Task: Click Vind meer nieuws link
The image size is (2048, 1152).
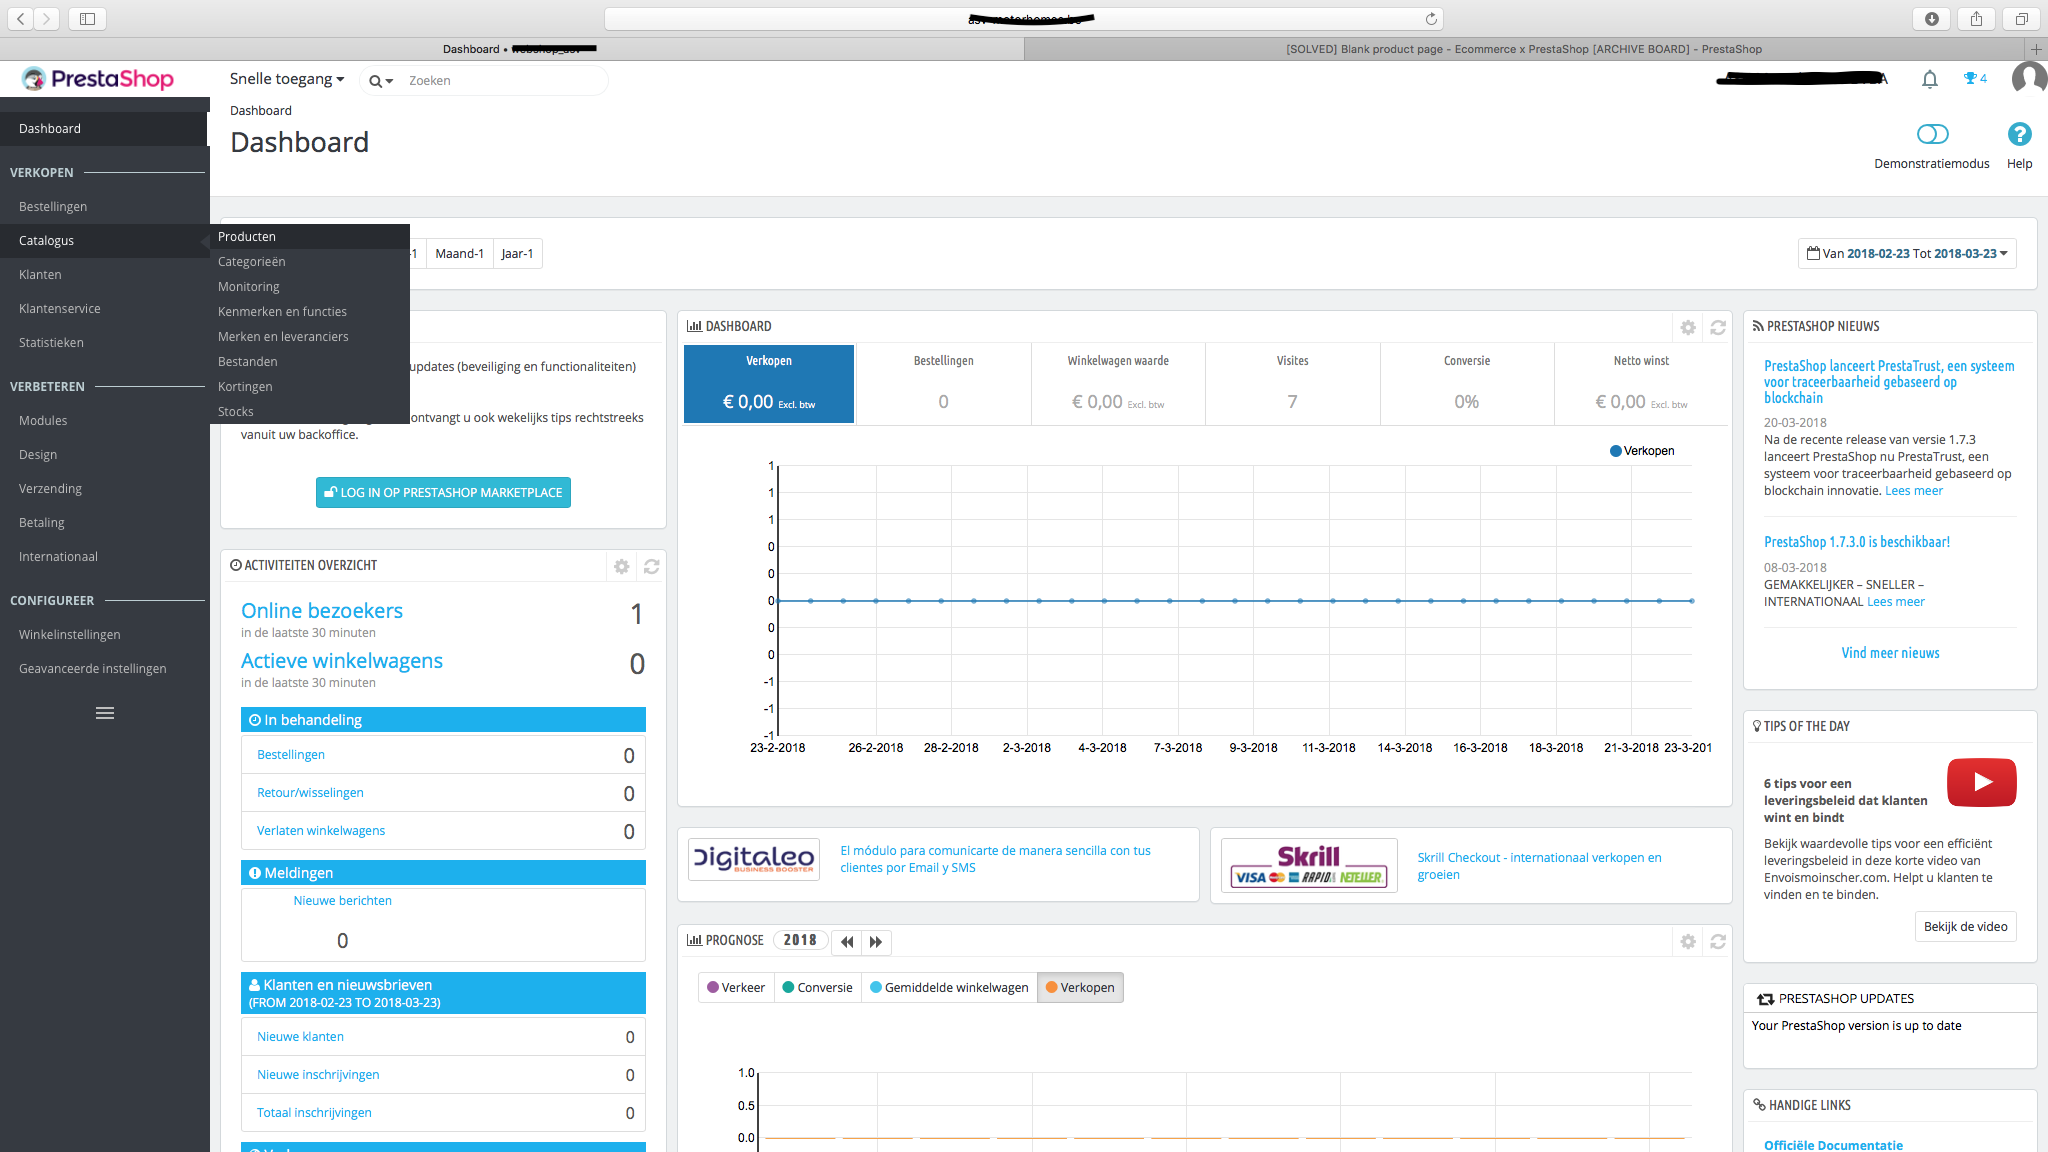Action: tap(1890, 653)
